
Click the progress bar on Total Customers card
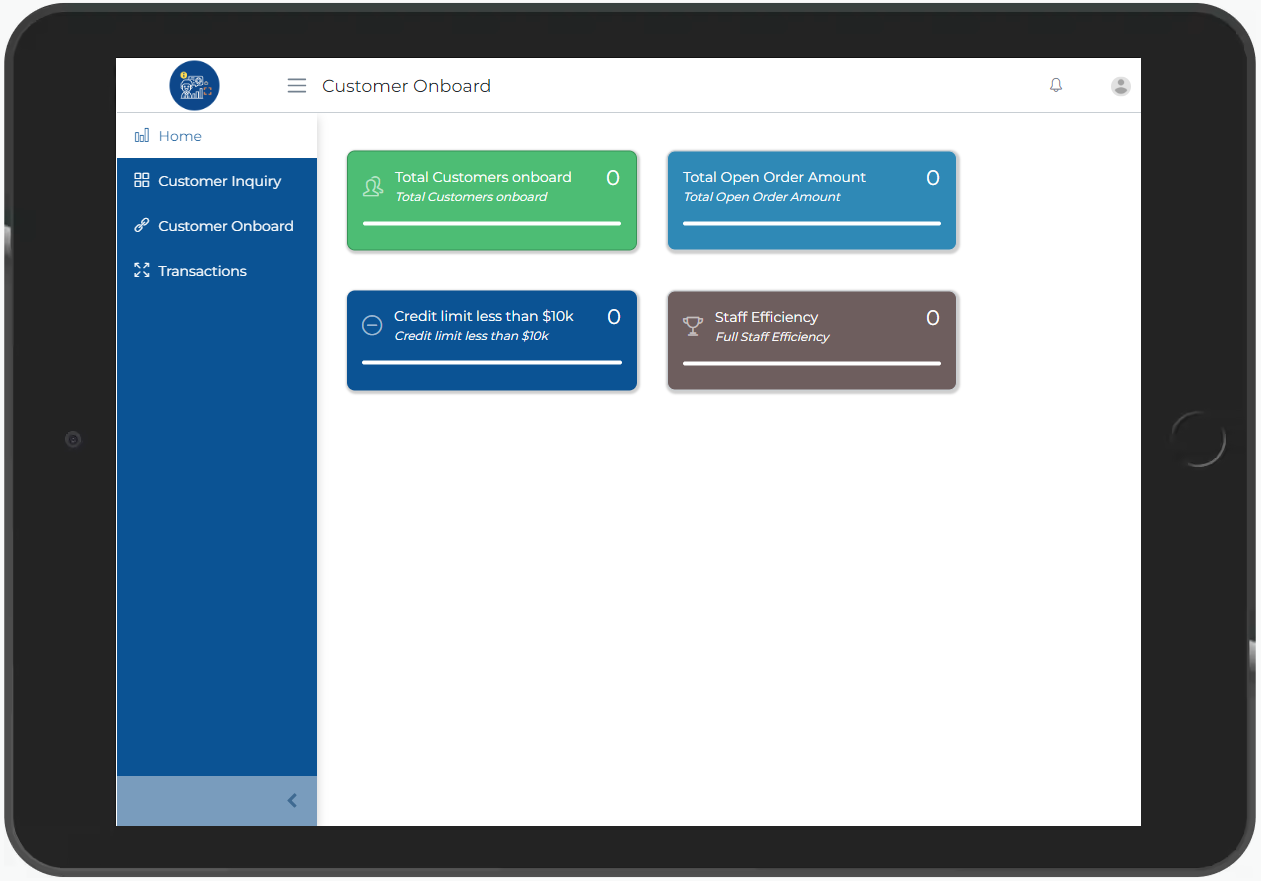(x=492, y=224)
